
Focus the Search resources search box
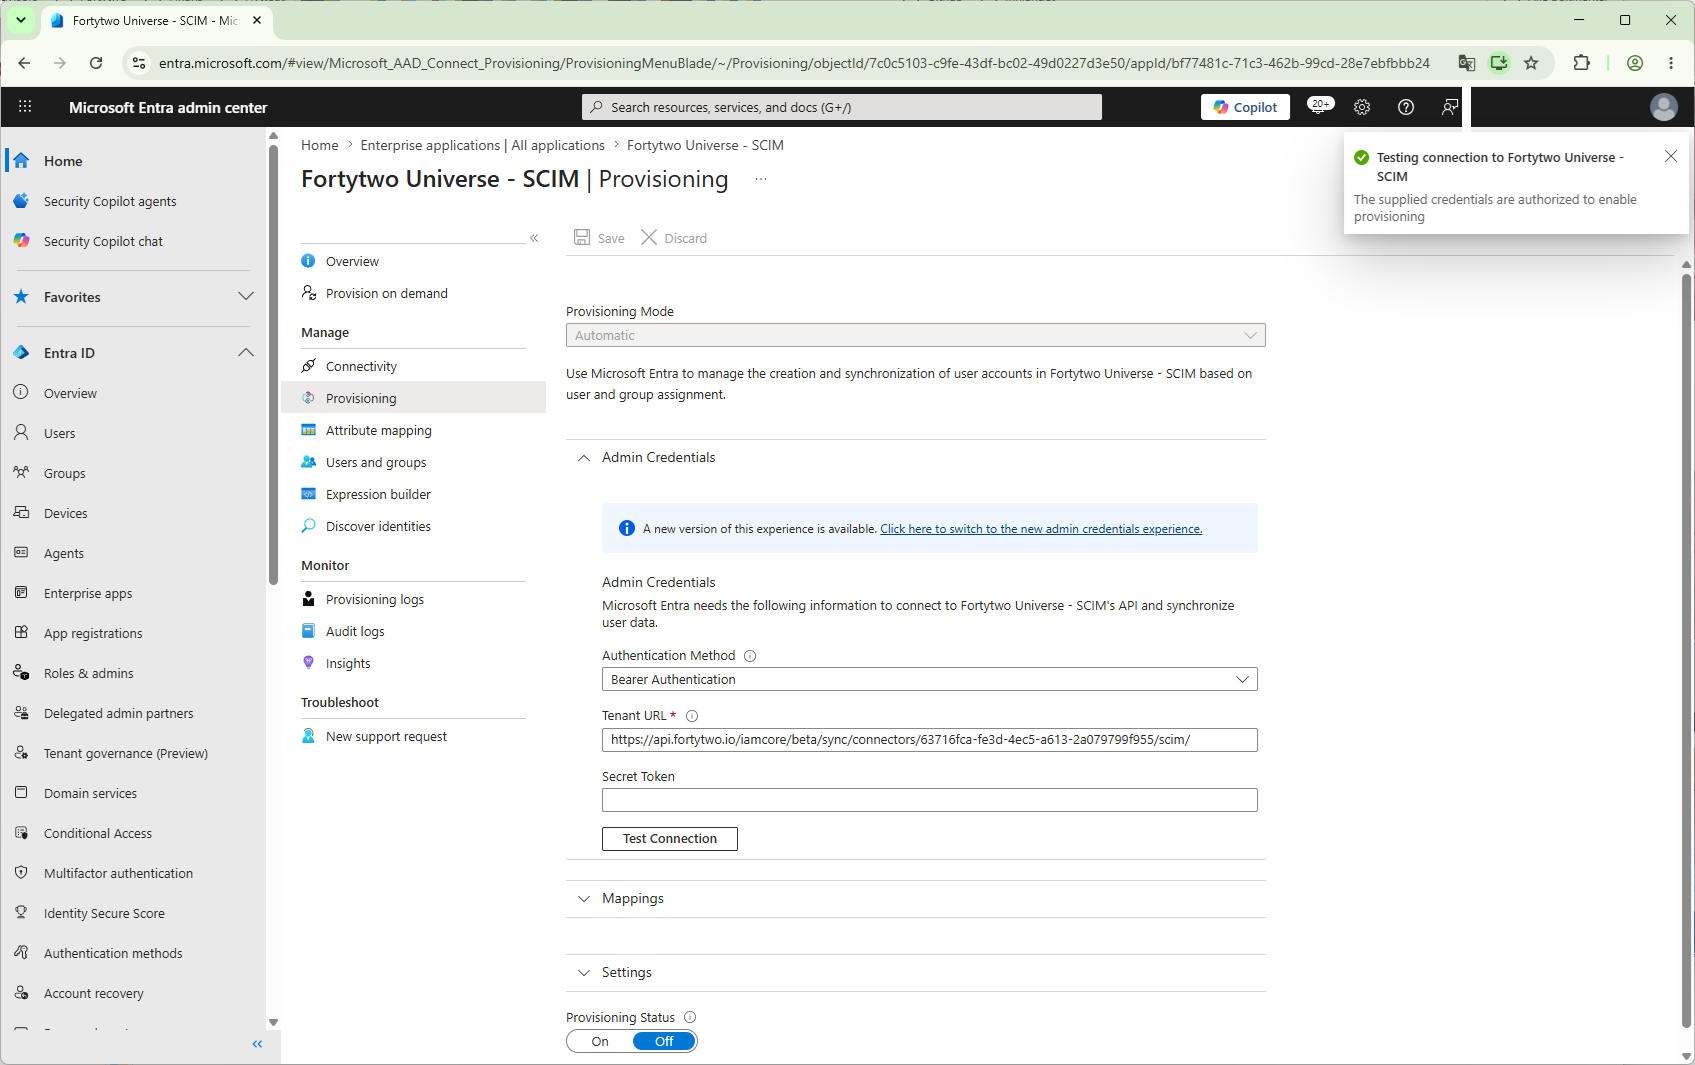(x=842, y=107)
